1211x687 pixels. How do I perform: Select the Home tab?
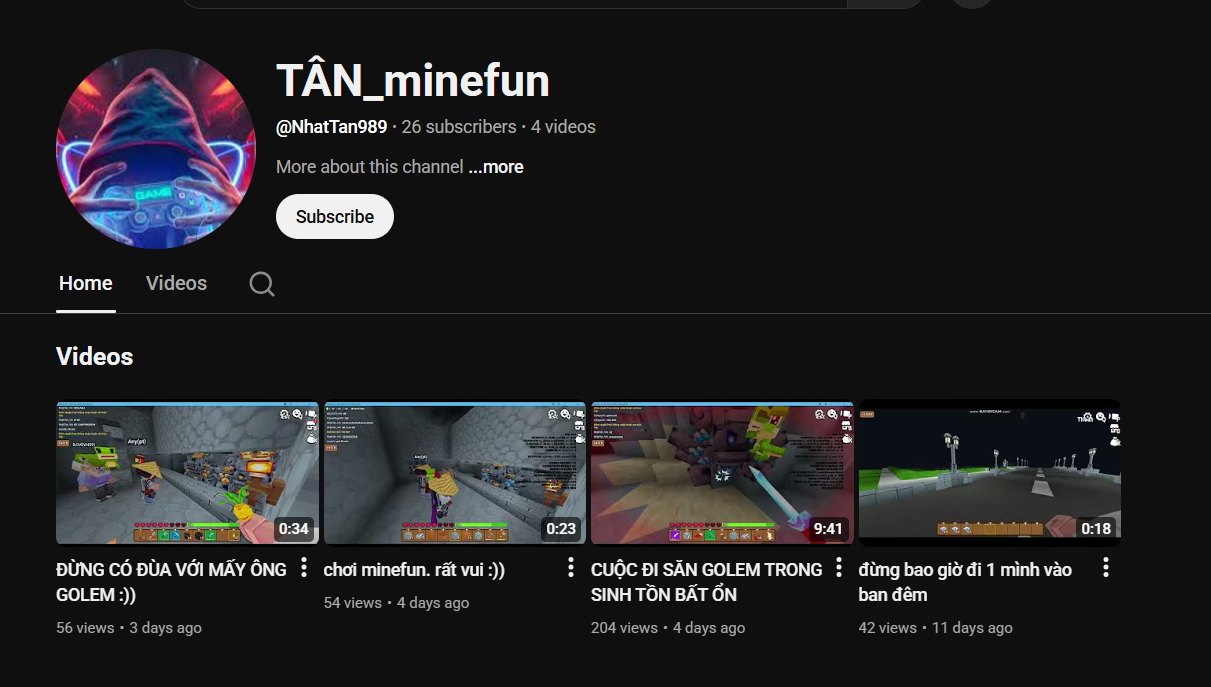click(x=85, y=284)
